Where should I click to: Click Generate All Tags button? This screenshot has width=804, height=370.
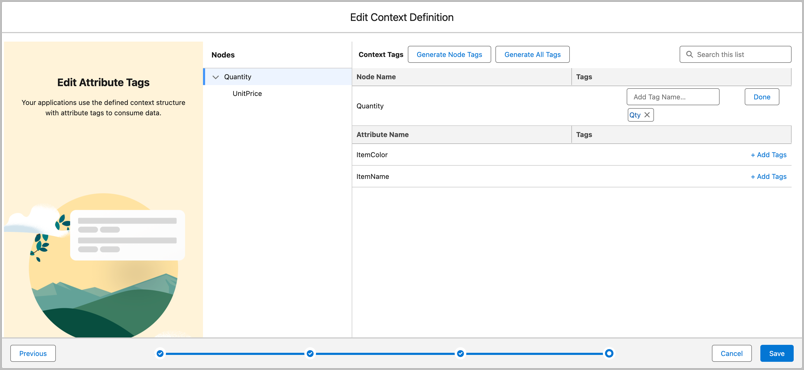532,54
